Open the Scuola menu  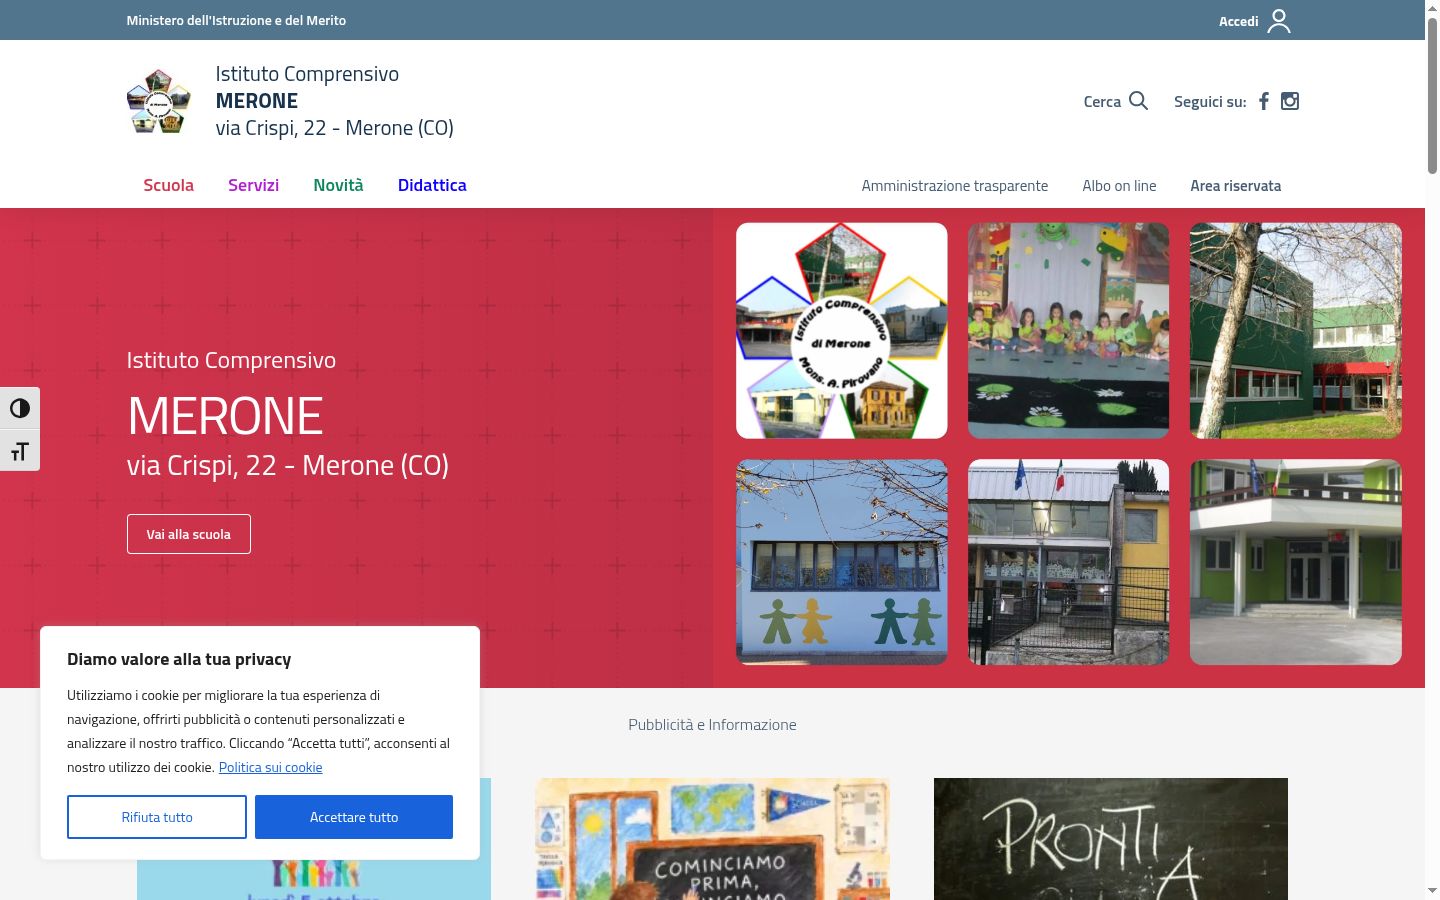(x=168, y=185)
